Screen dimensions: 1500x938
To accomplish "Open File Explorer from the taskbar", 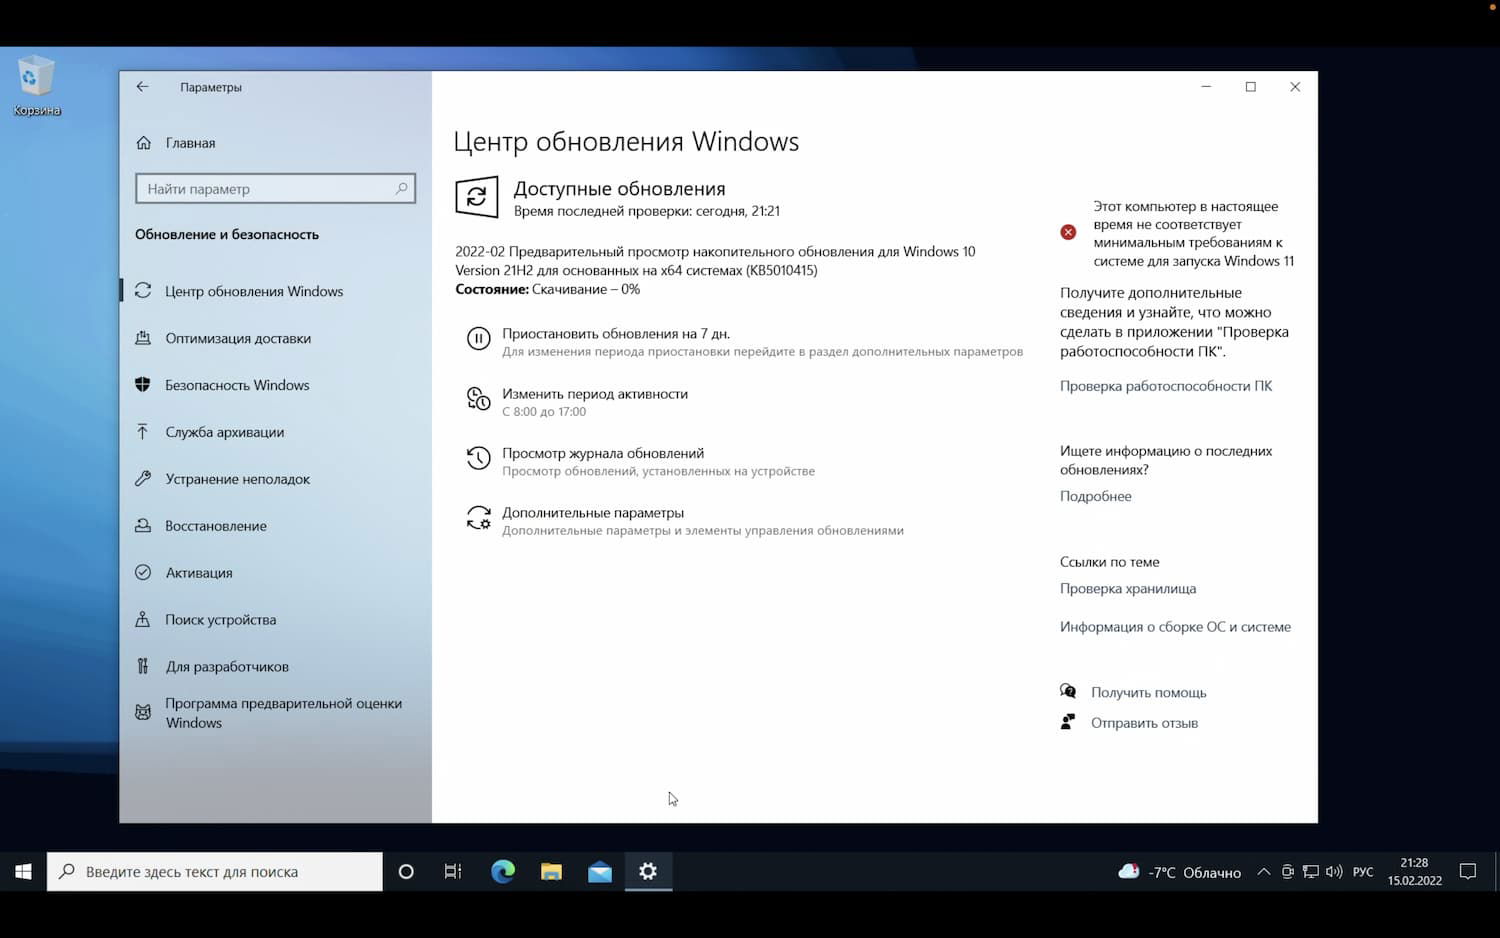I will [551, 872].
